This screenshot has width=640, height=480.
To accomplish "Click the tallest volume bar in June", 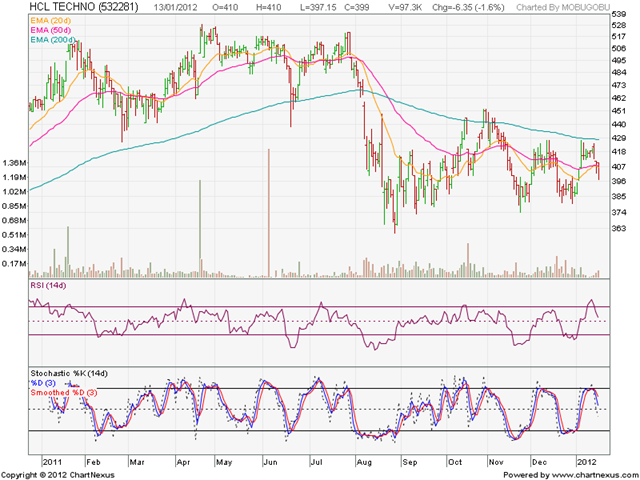I will (269, 213).
